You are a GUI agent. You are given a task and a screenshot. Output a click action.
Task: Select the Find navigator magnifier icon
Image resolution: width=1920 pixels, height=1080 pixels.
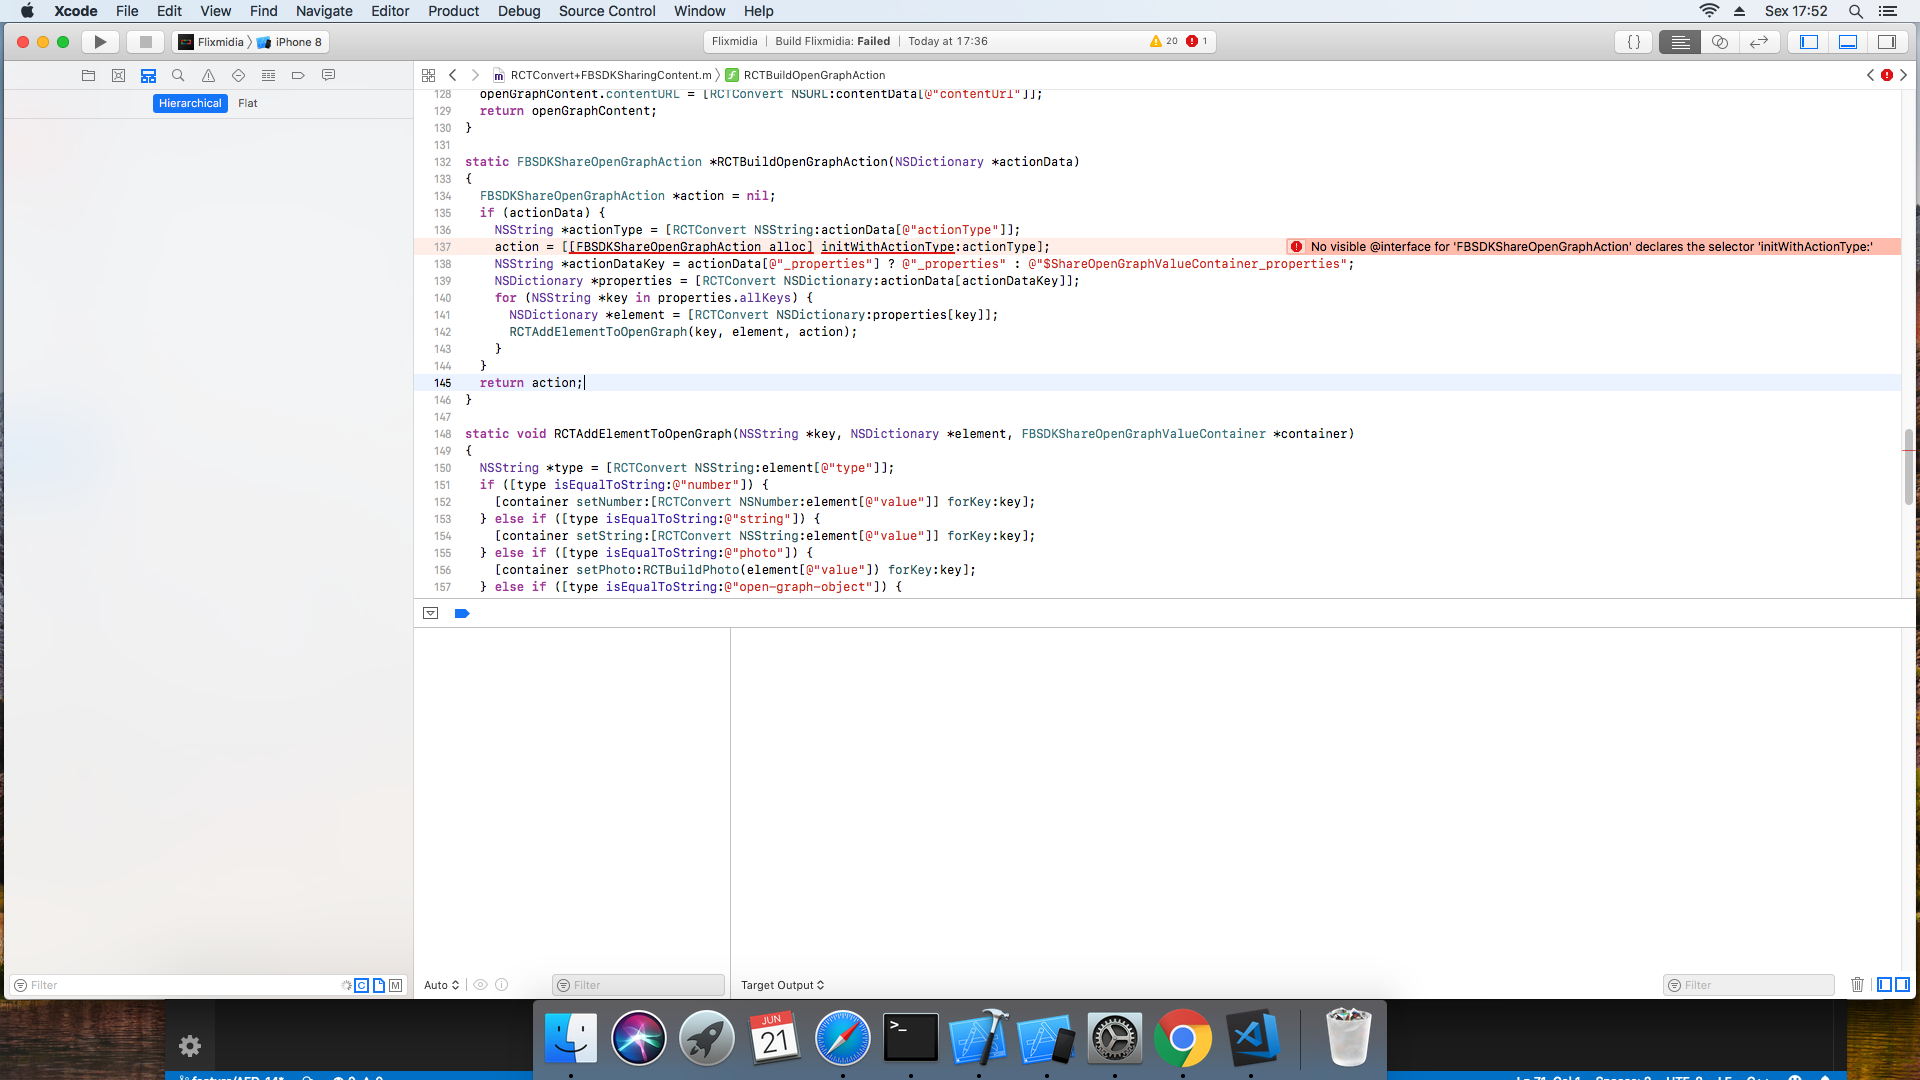[x=178, y=75]
